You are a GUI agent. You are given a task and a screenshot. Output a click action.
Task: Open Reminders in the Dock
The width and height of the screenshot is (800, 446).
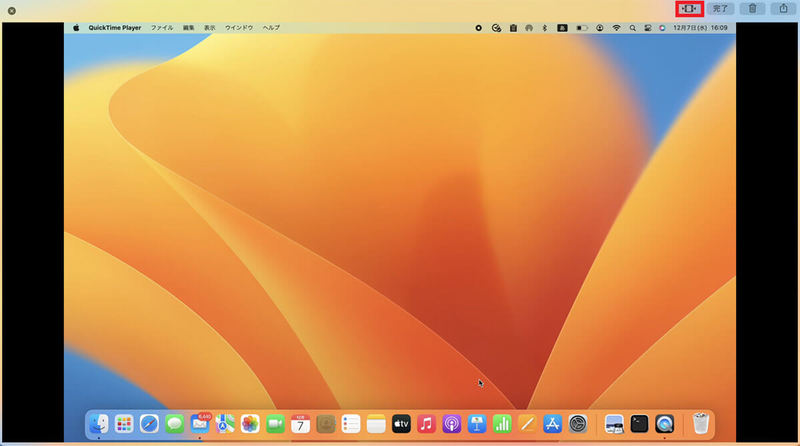tap(351, 424)
